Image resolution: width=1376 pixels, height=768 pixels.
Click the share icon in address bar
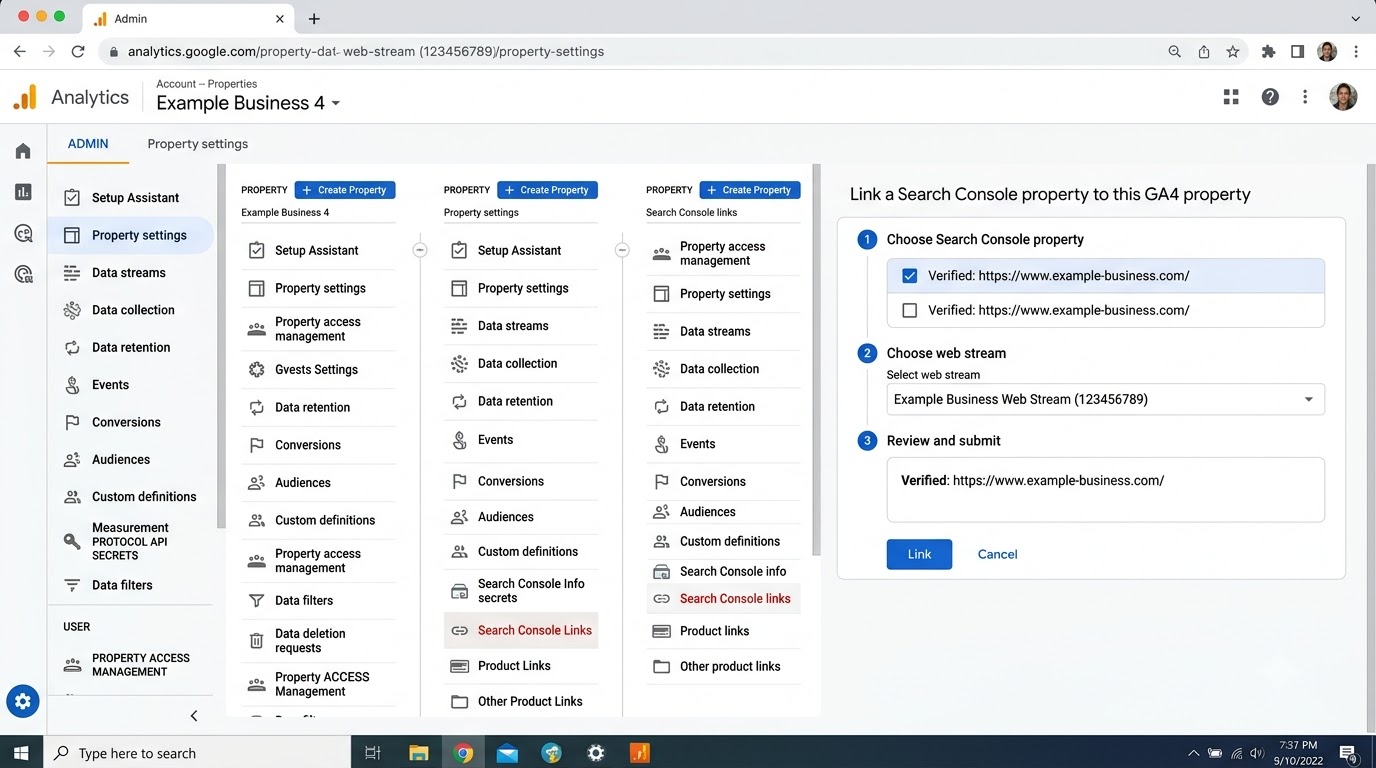pos(1204,51)
